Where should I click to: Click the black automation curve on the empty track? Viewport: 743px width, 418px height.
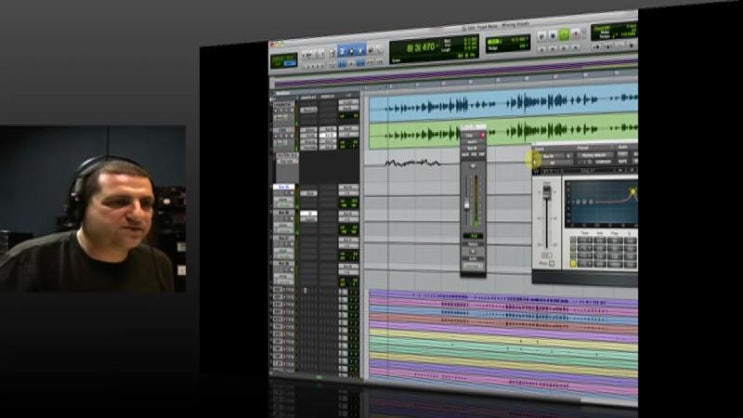coord(412,162)
